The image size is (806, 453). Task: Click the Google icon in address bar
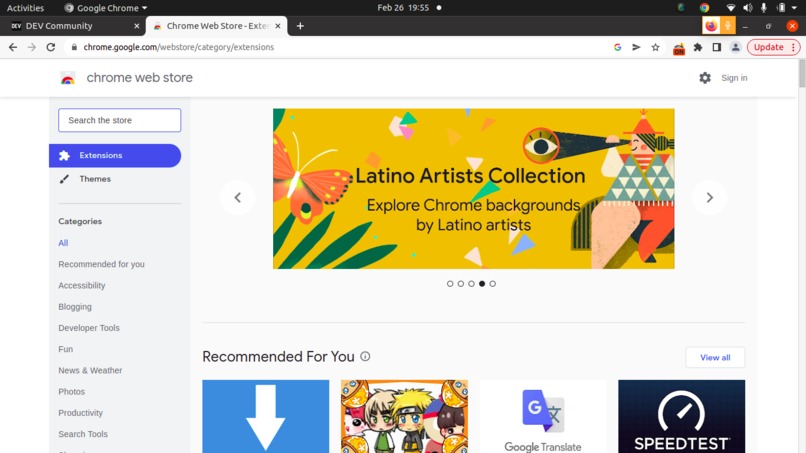tap(617, 47)
